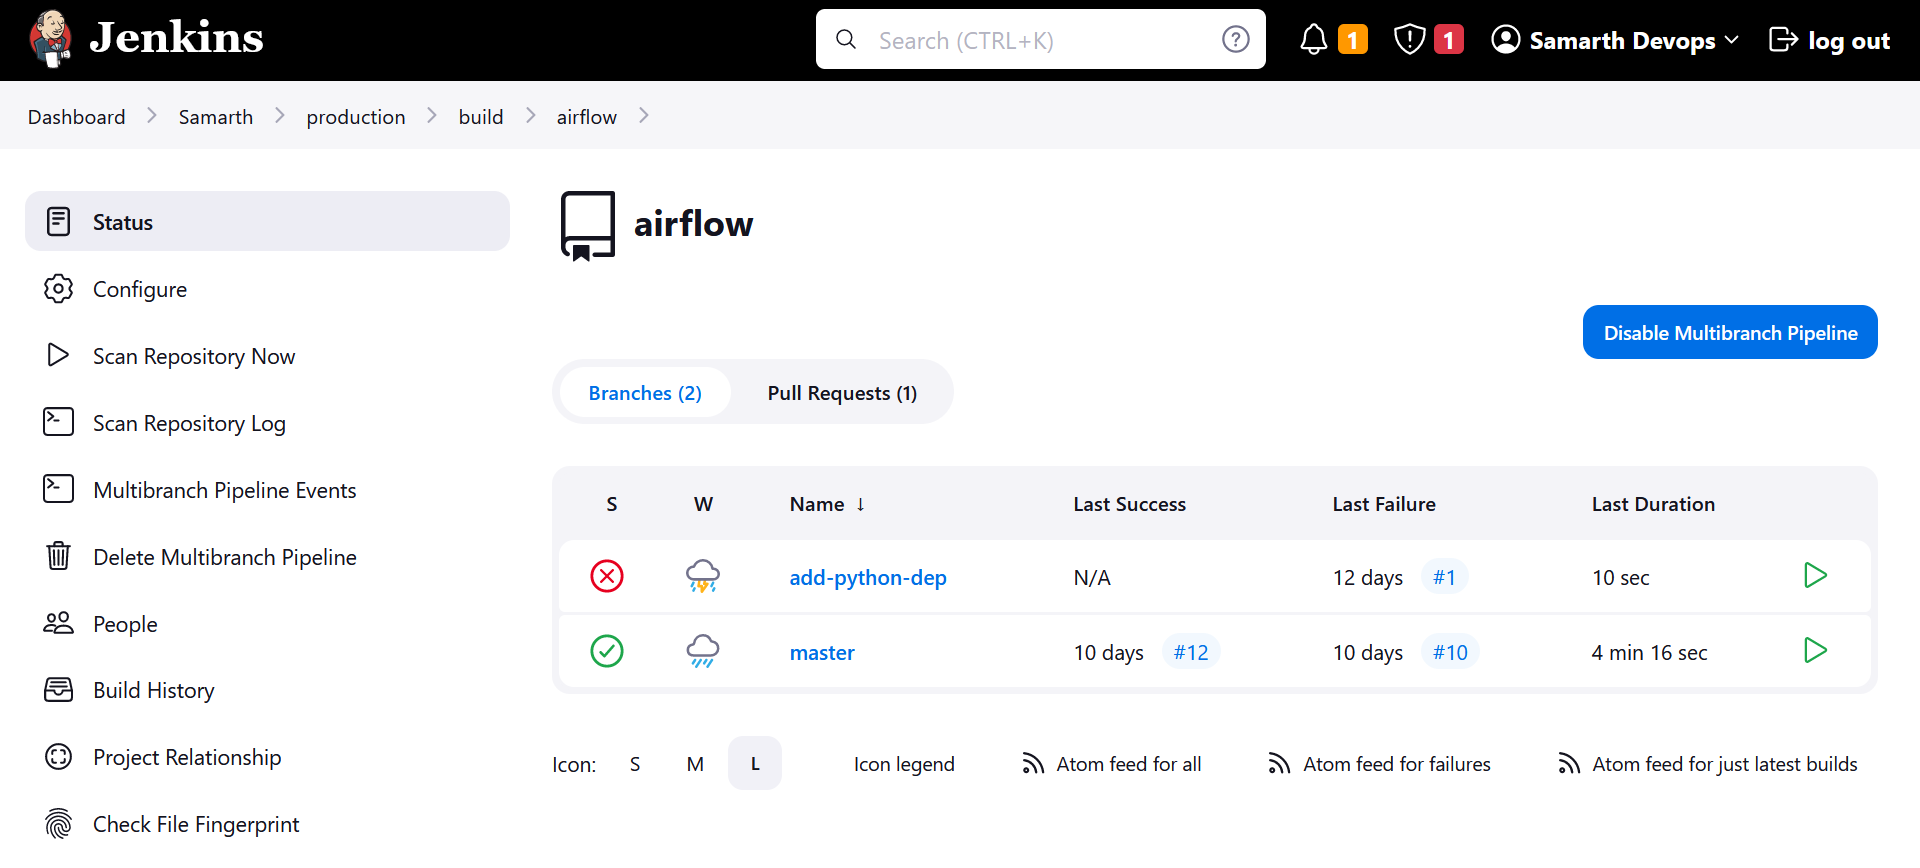
Task: Click RSS icon for Atom feed for all
Action: tap(1033, 764)
